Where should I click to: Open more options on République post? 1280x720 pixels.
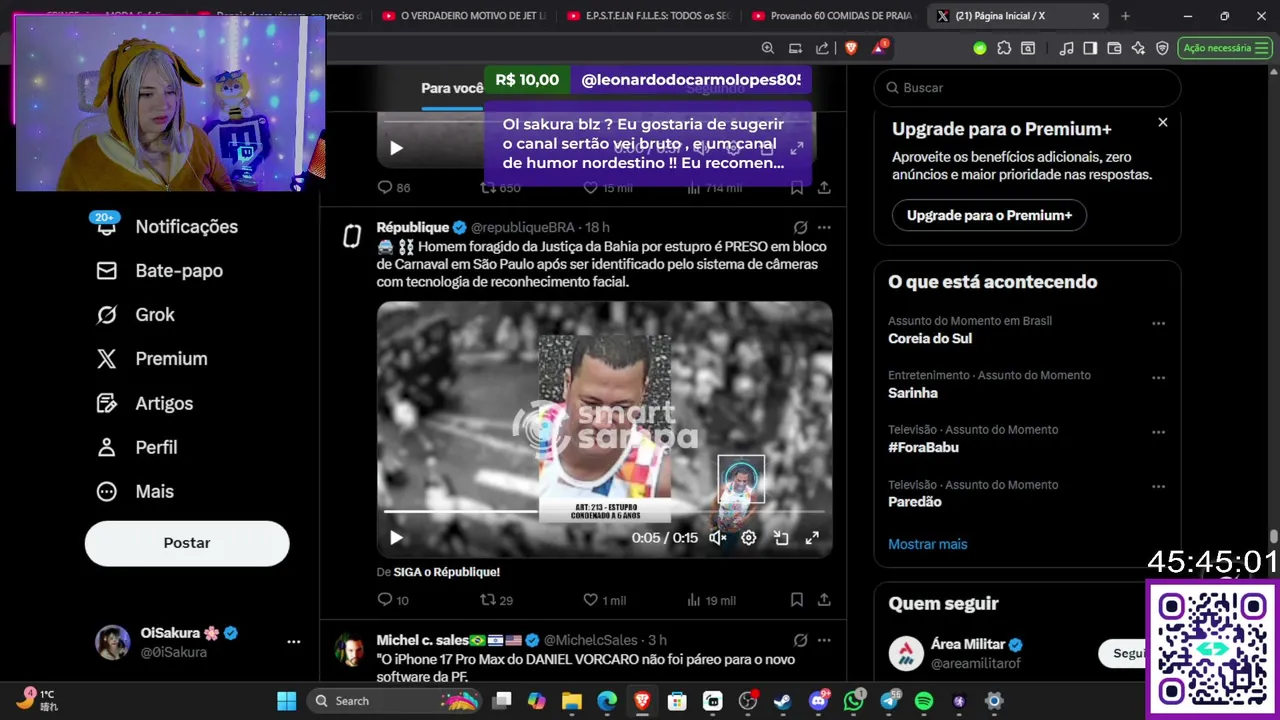[x=824, y=228]
